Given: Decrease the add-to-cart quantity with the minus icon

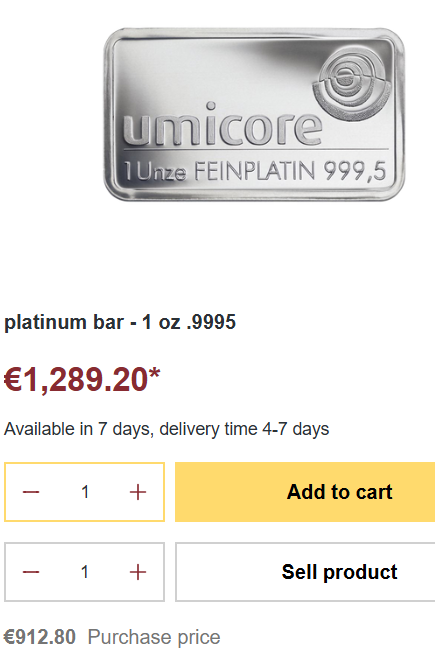Looking at the screenshot, I should pos(31,492).
